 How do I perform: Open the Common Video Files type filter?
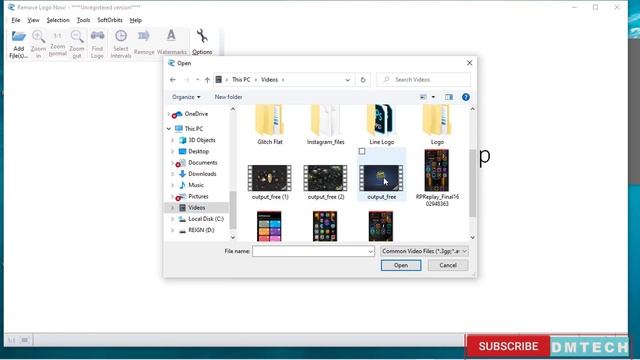coord(424,251)
